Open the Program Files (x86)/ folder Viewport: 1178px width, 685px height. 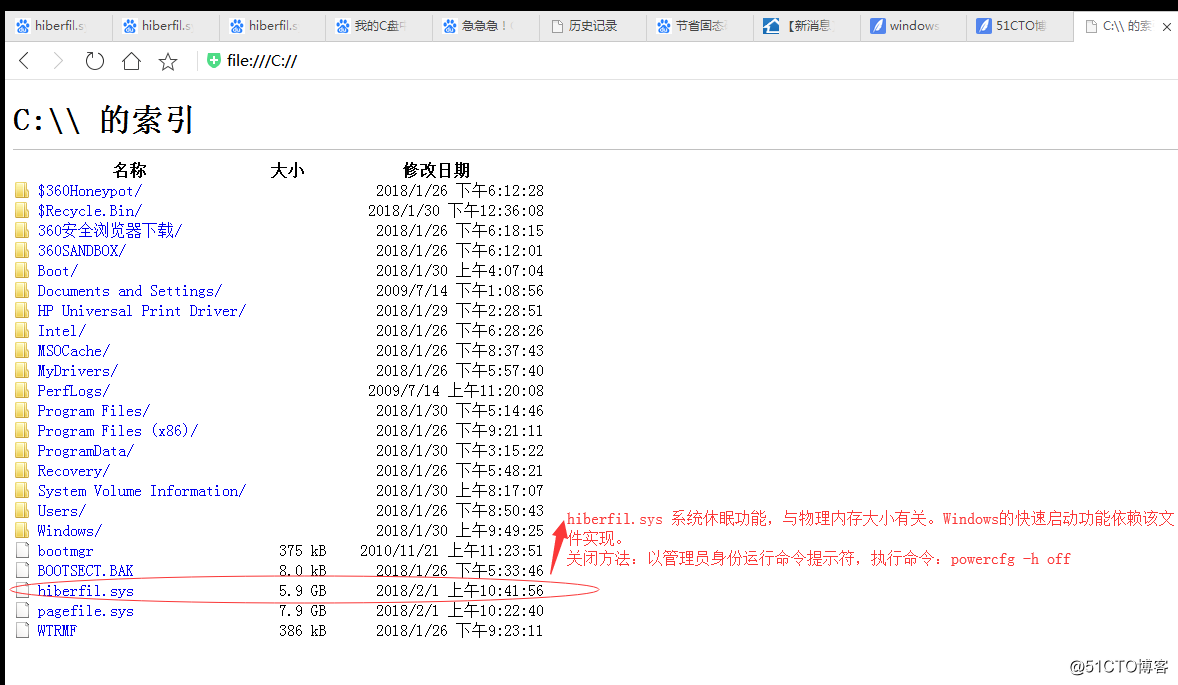(118, 431)
